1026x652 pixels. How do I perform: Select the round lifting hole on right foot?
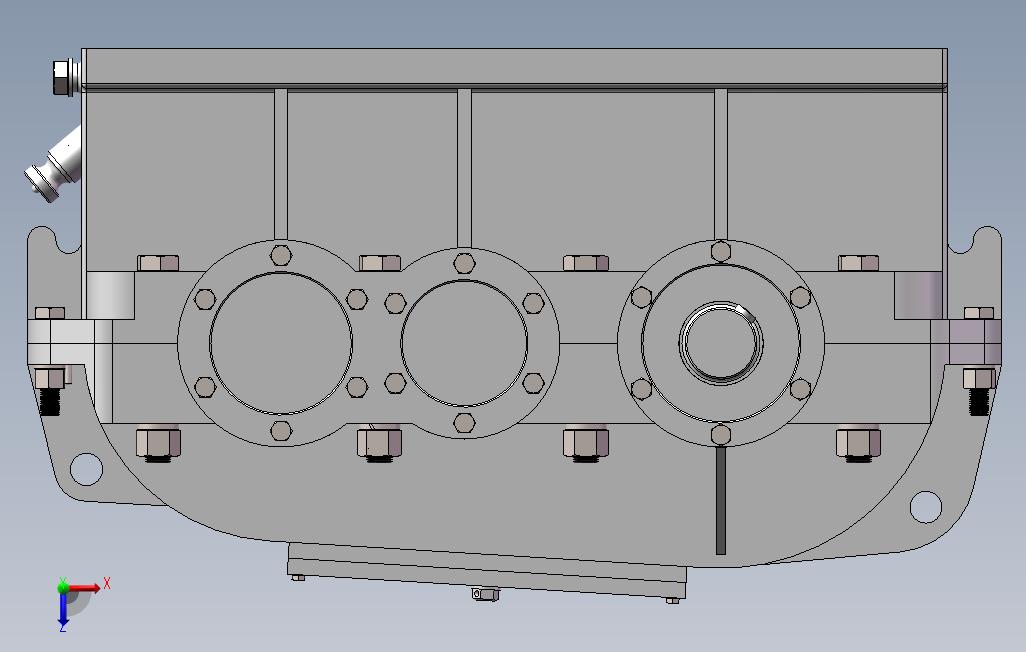point(926,506)
